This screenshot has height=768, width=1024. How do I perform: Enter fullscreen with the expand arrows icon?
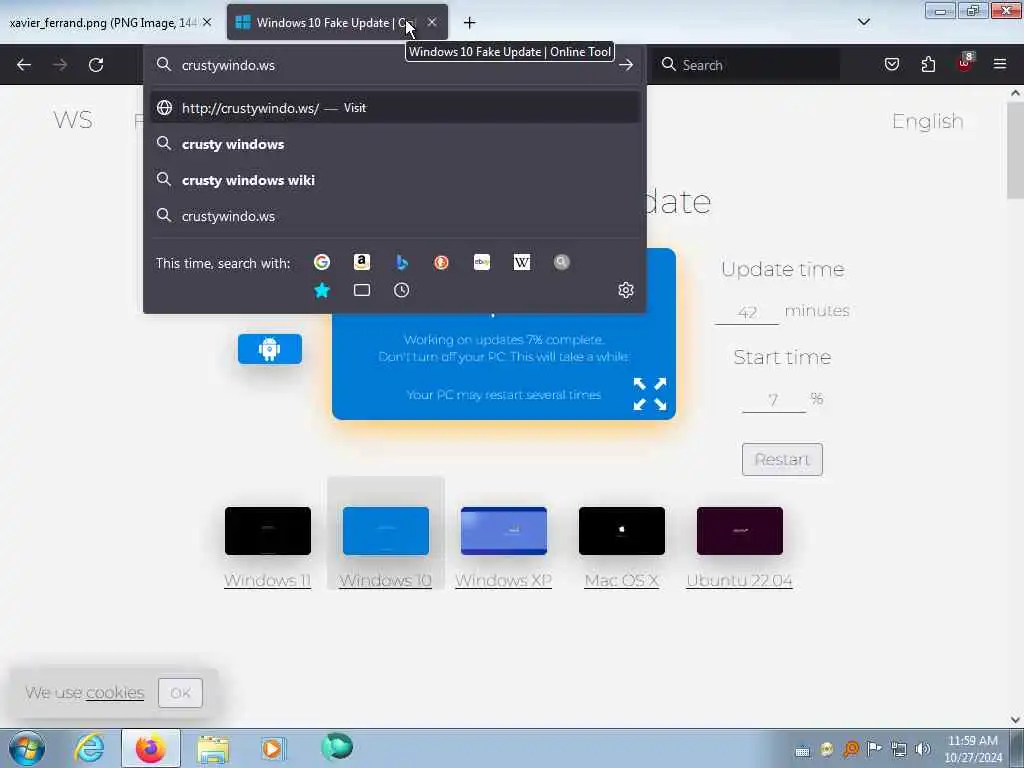pyautogui.click(x=650, y=394)
